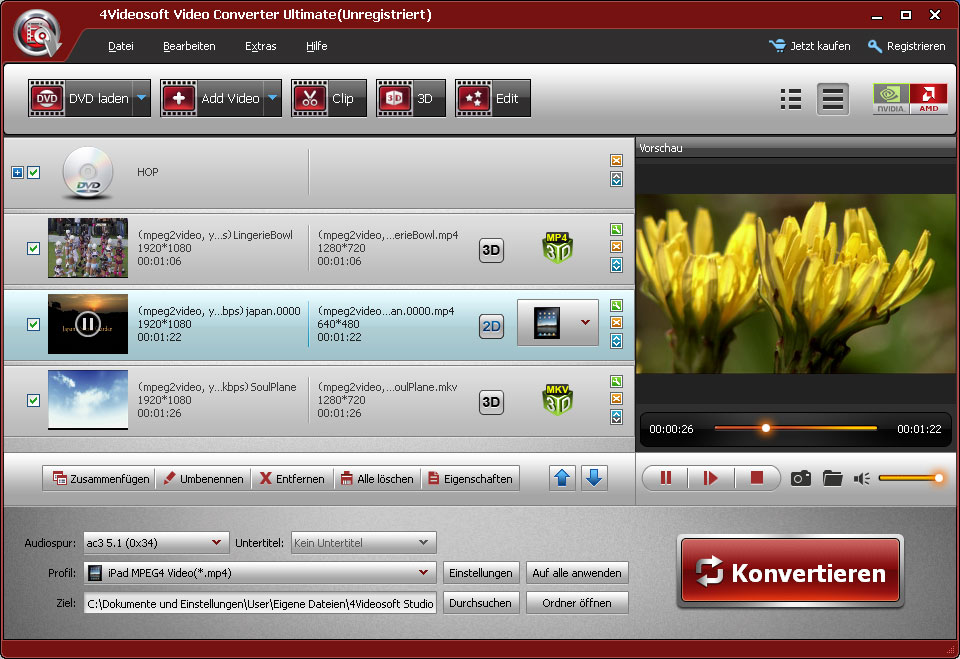The image size is (960, 659).
Task: Uncheck the japan.0000 video checkbox
Action: 34,325
